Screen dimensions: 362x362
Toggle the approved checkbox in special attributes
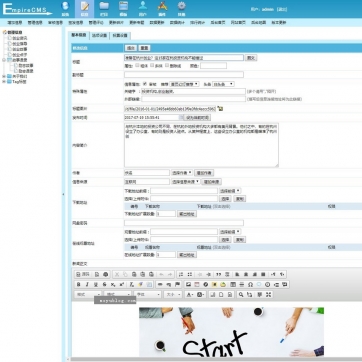145,84
